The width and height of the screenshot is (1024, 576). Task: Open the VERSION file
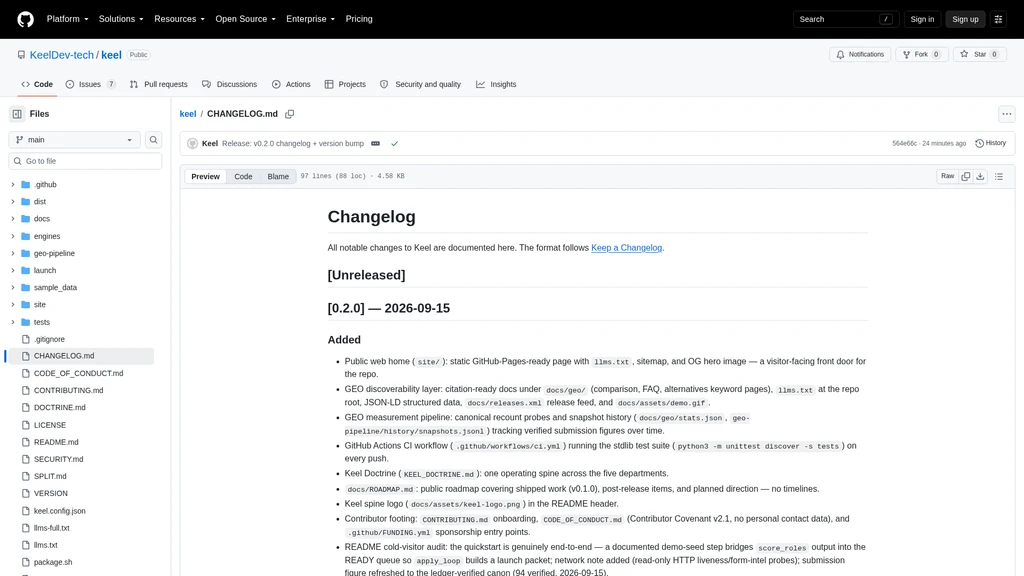click(50, 494)
